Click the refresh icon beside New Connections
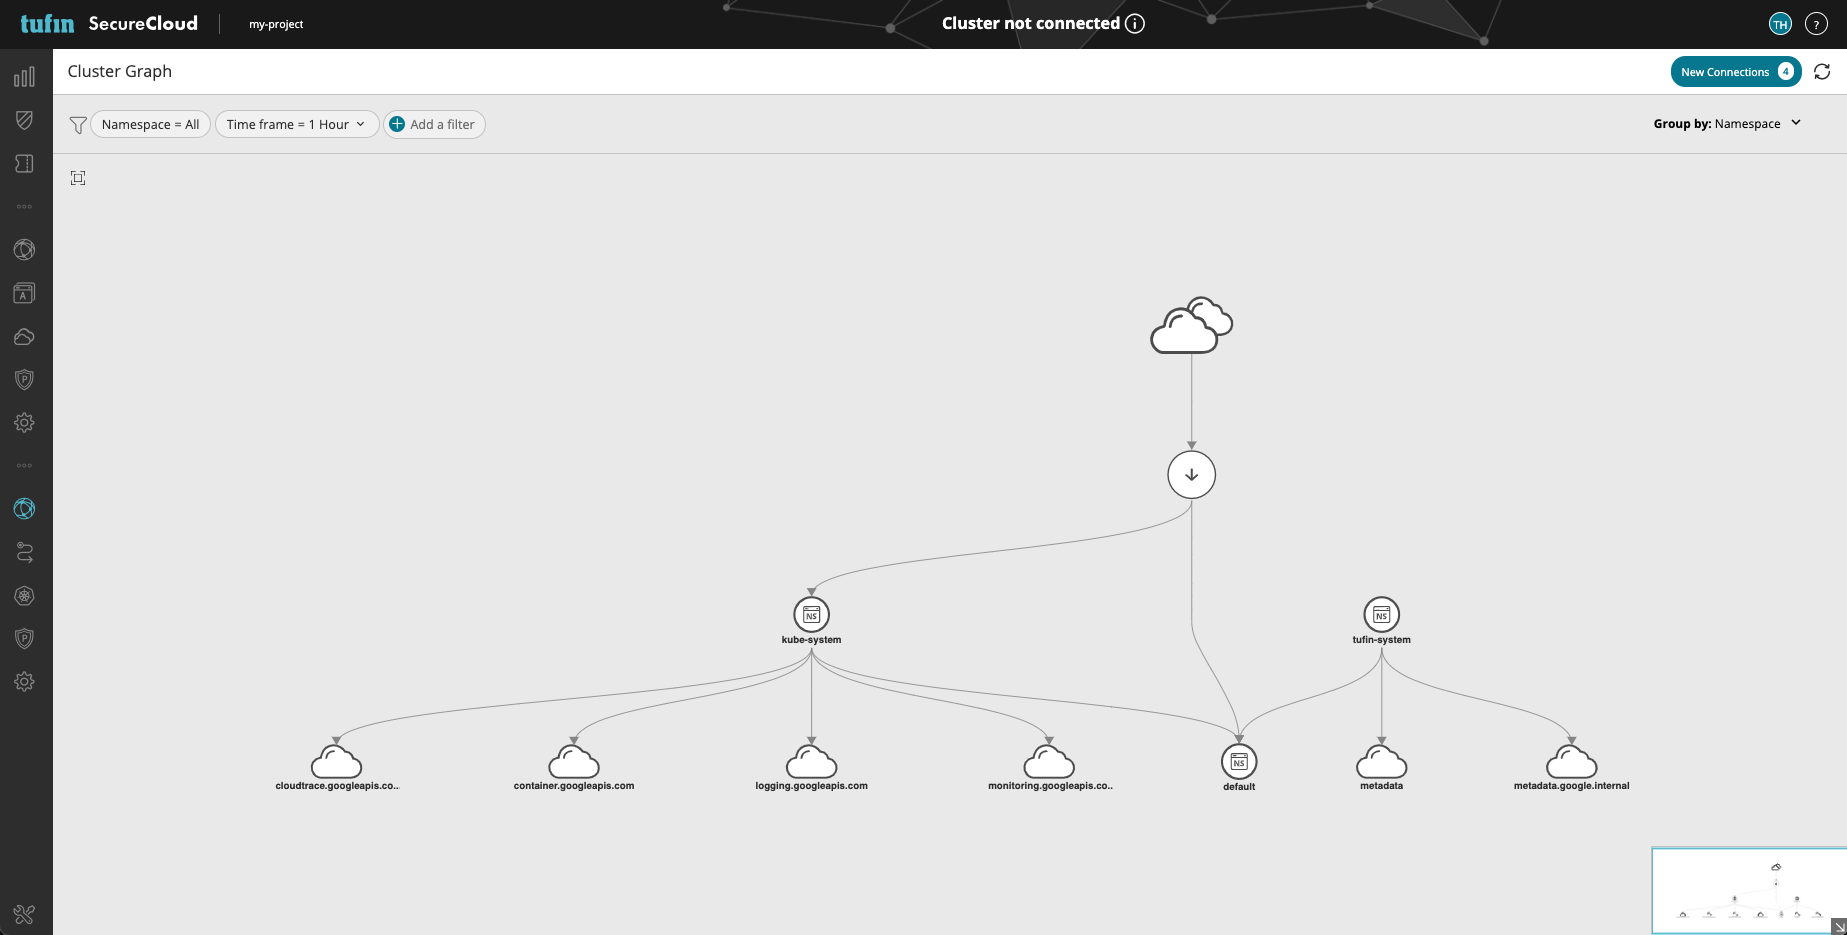 [1822, 72]
